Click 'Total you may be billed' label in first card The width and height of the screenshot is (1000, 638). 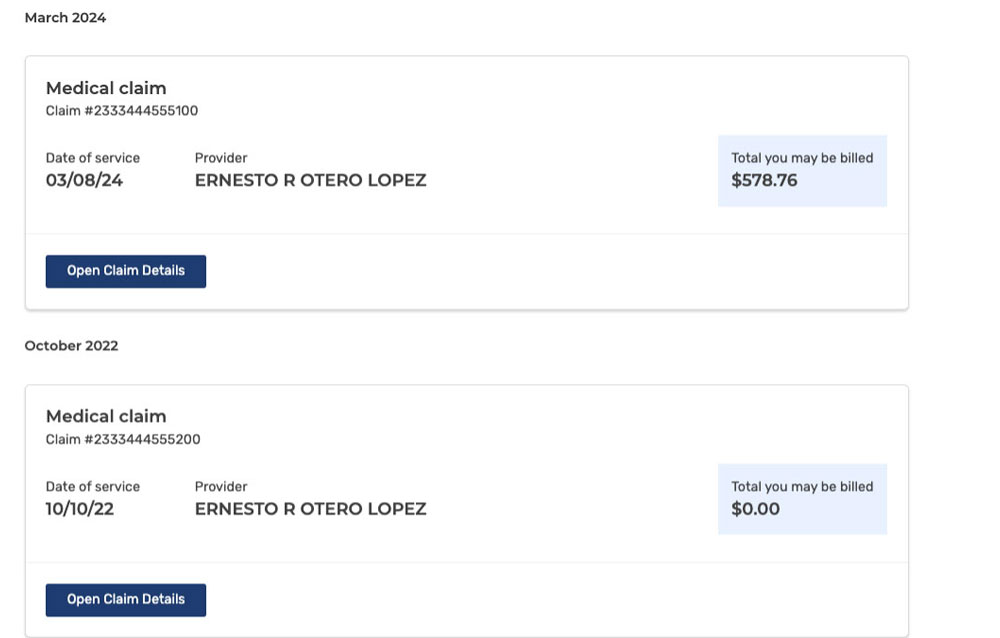pos(802,158)
